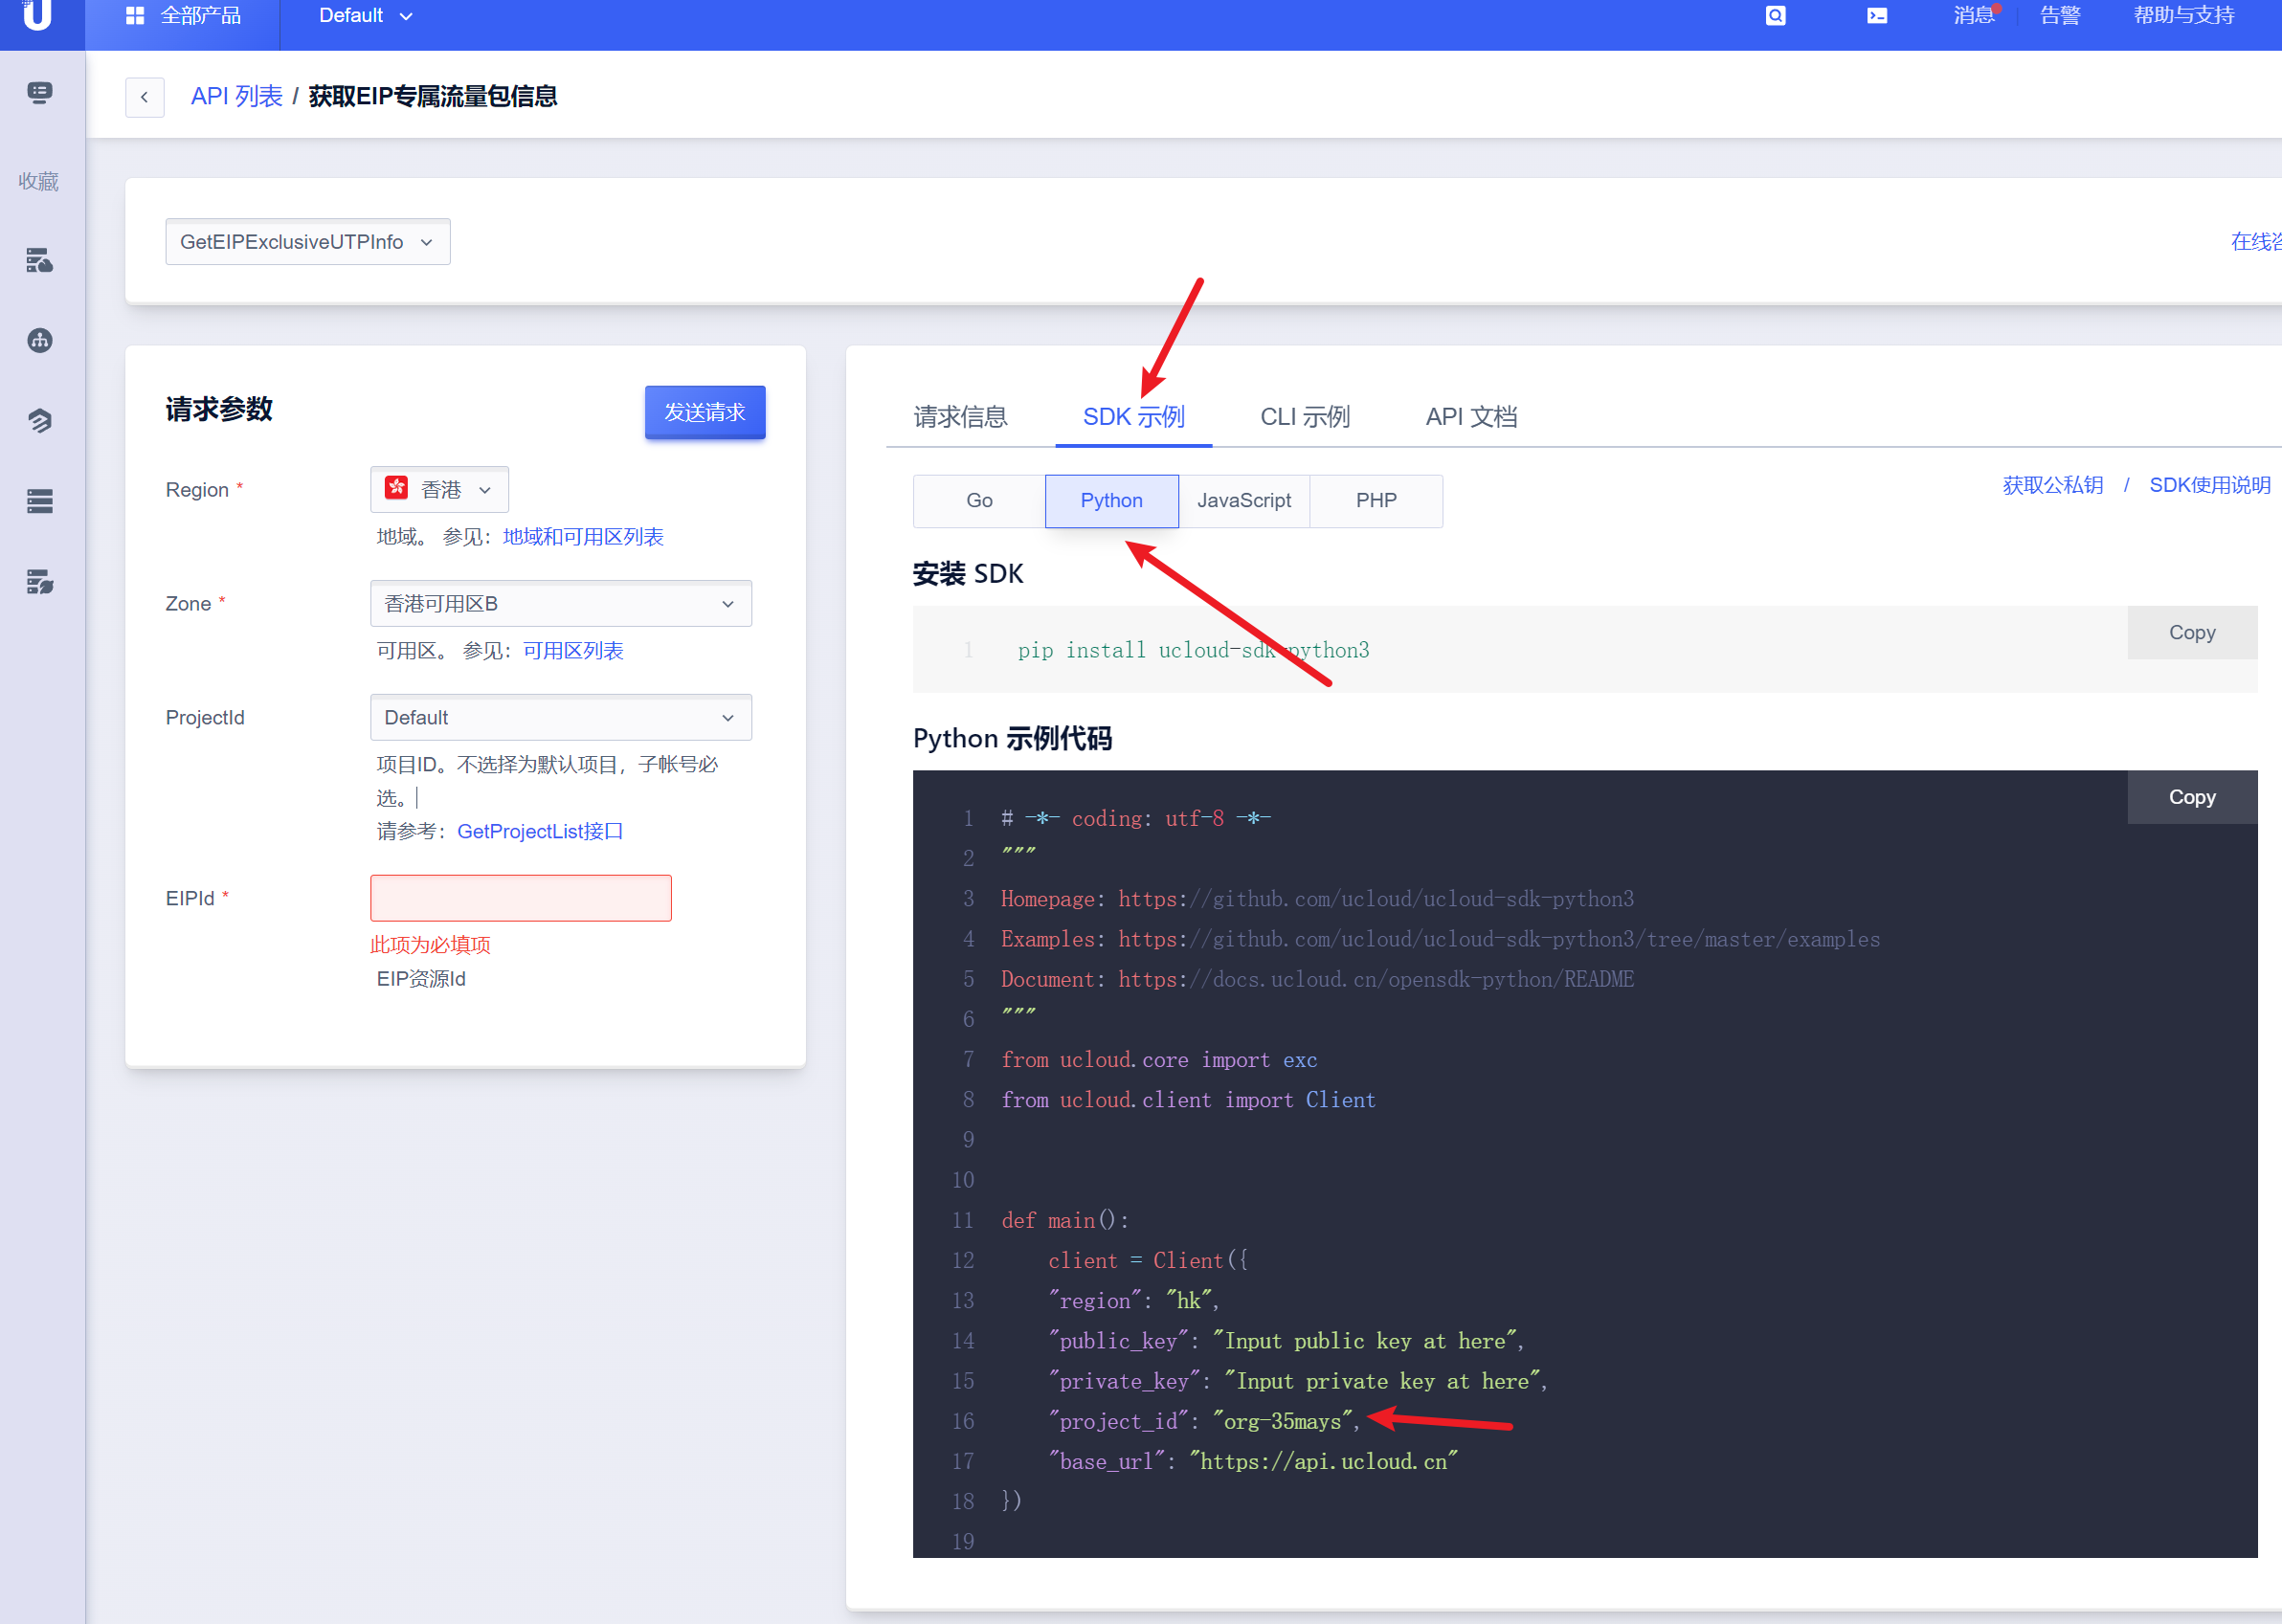Select the JavaScript language tab
The image size is (2282, 1624).
coord(1244,501)
